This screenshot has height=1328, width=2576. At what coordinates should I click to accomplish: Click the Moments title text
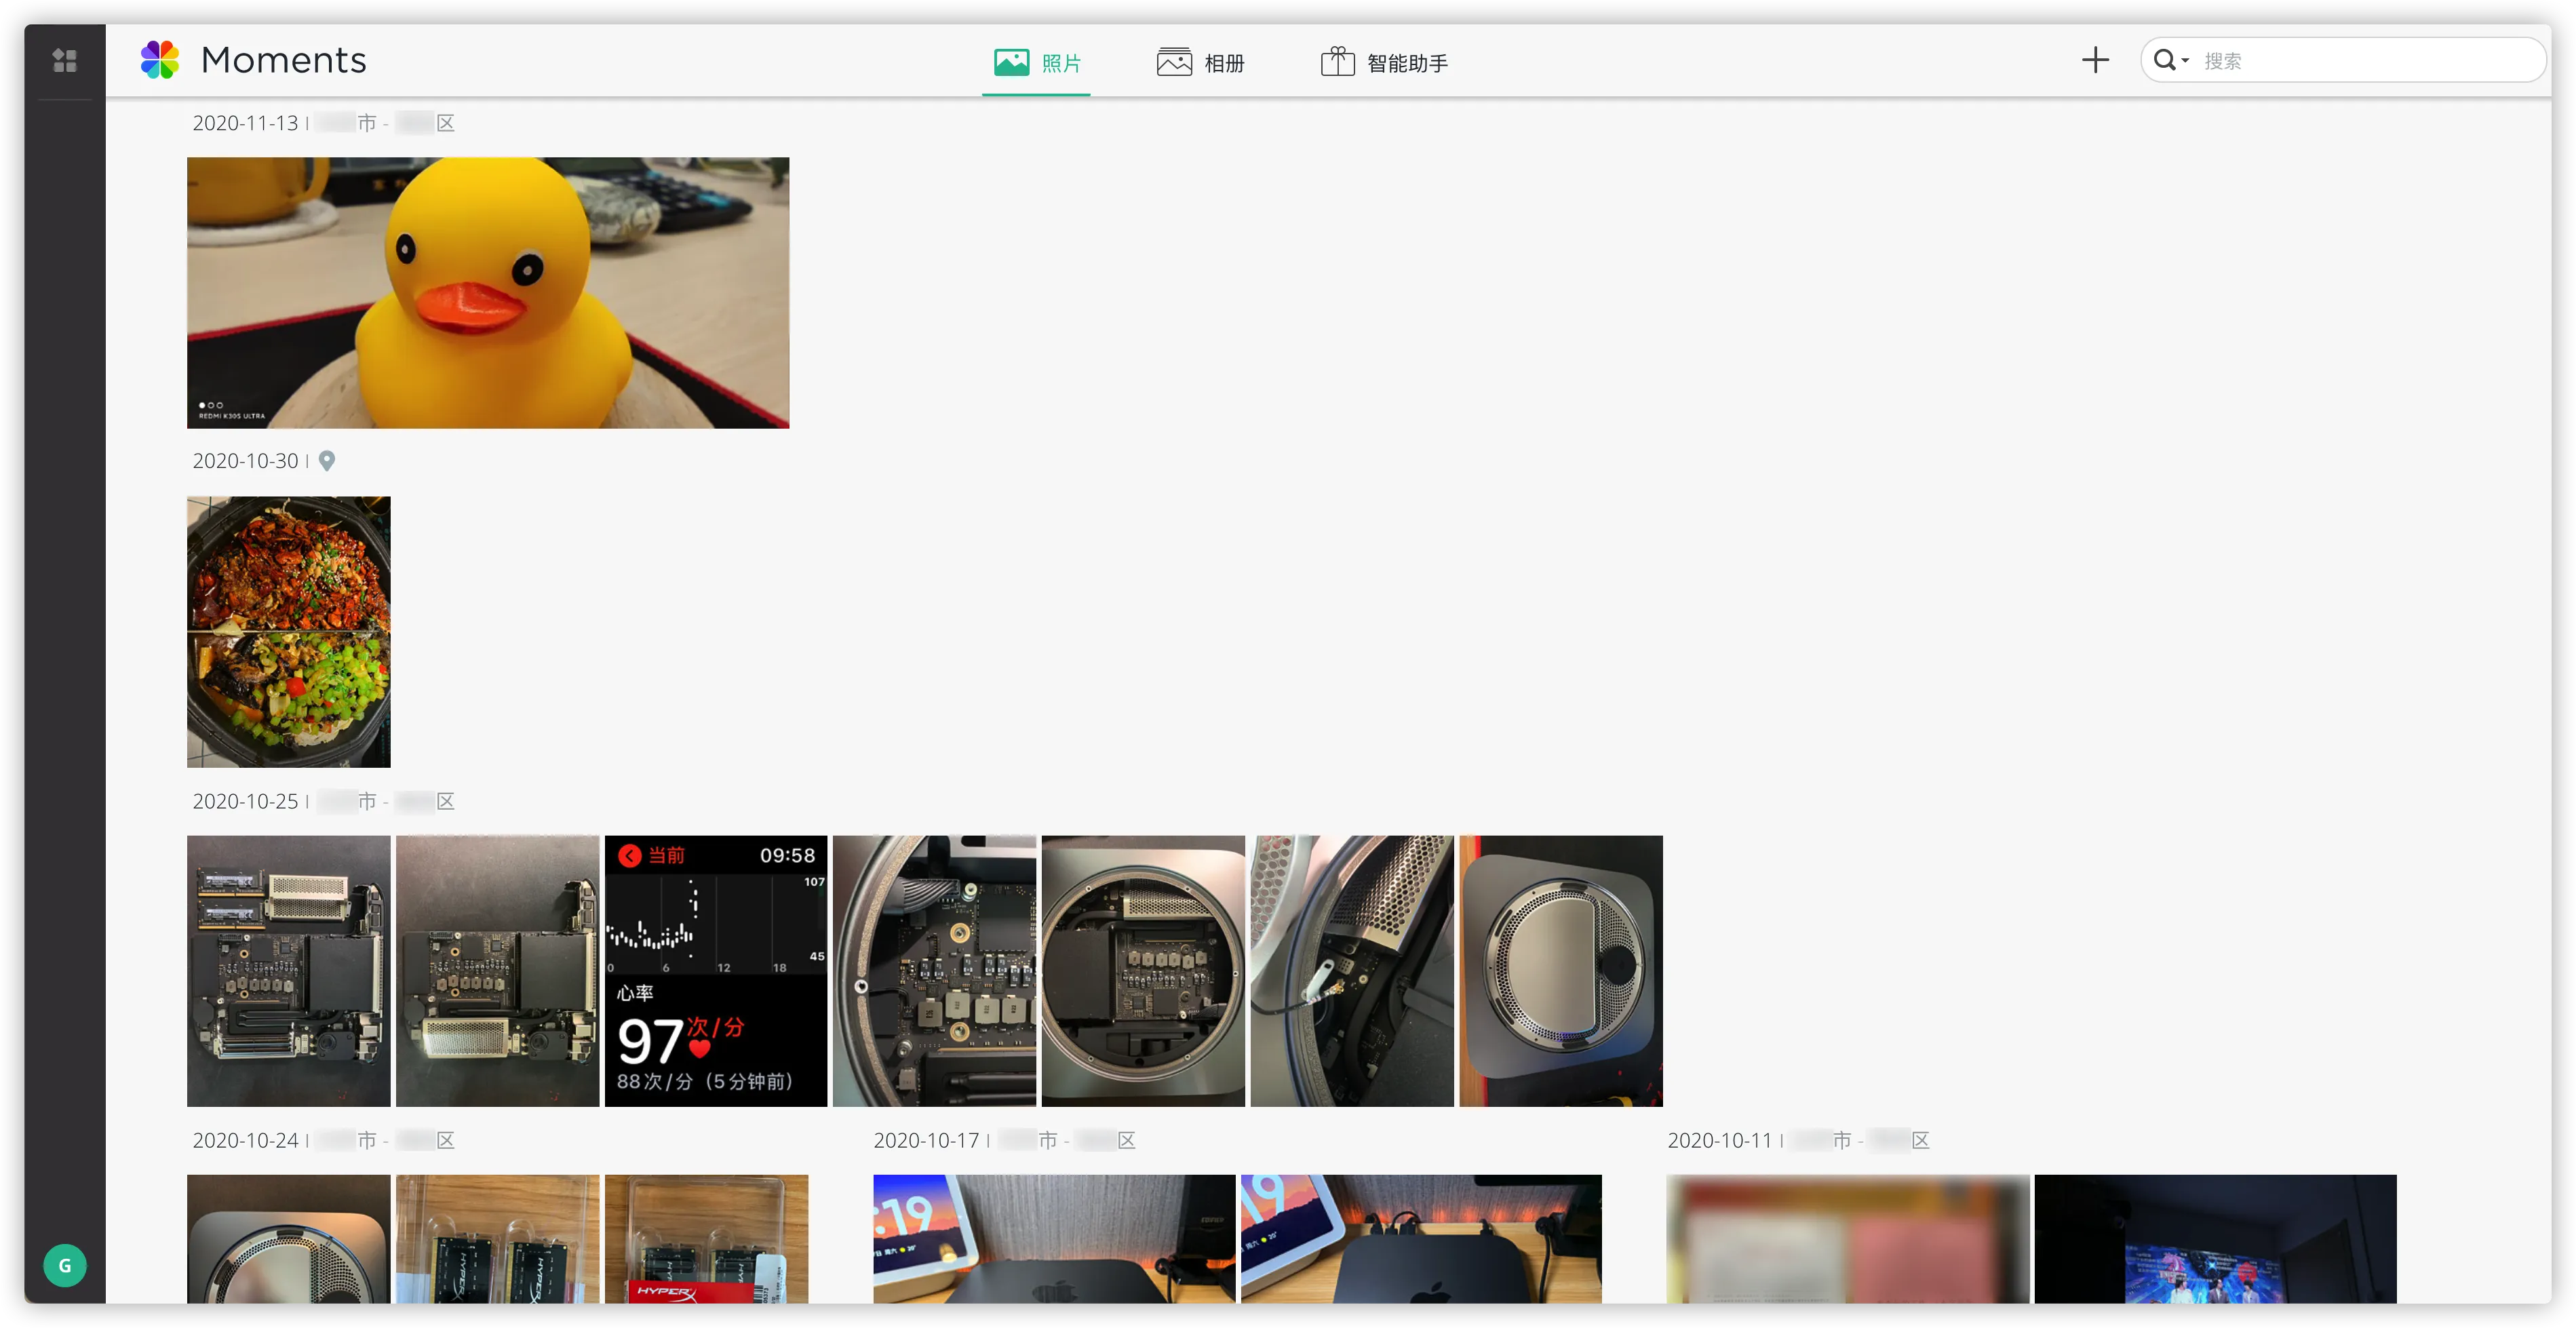tap(284, 60)
